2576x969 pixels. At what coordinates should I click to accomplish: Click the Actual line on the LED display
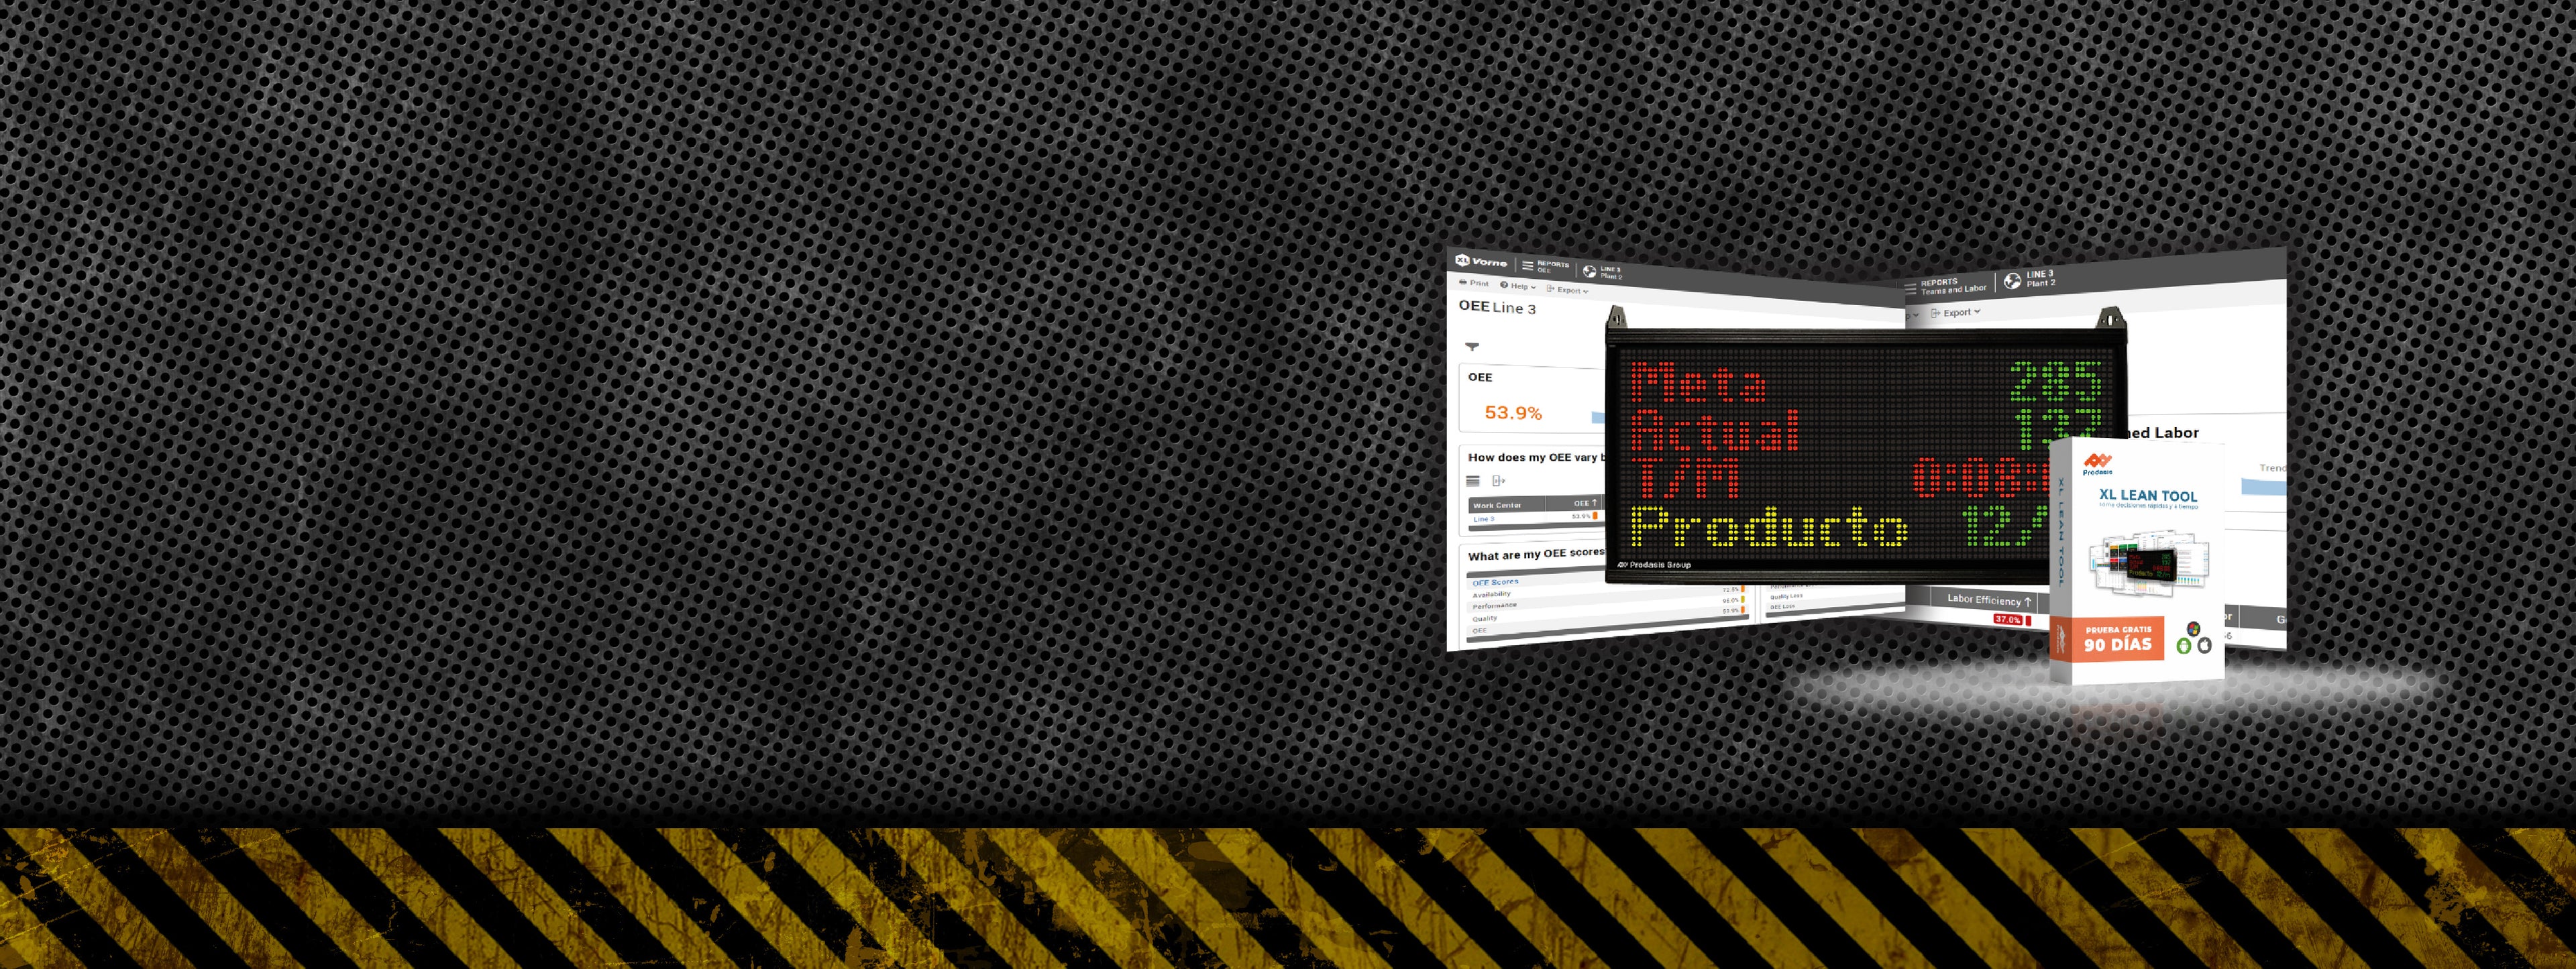1715,431
